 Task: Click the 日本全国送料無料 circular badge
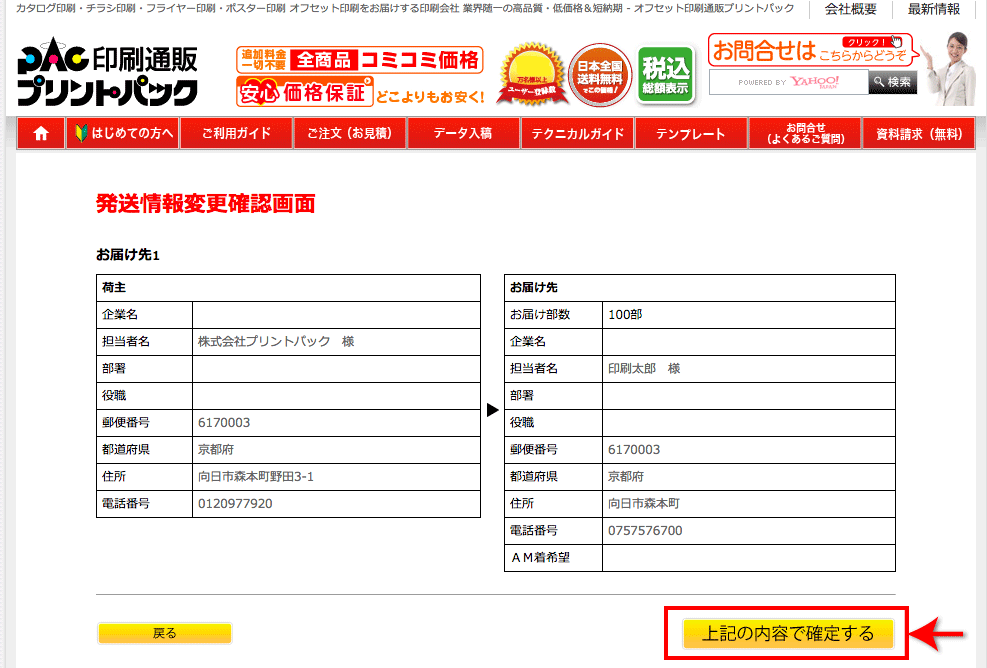[x=598, y=73]
